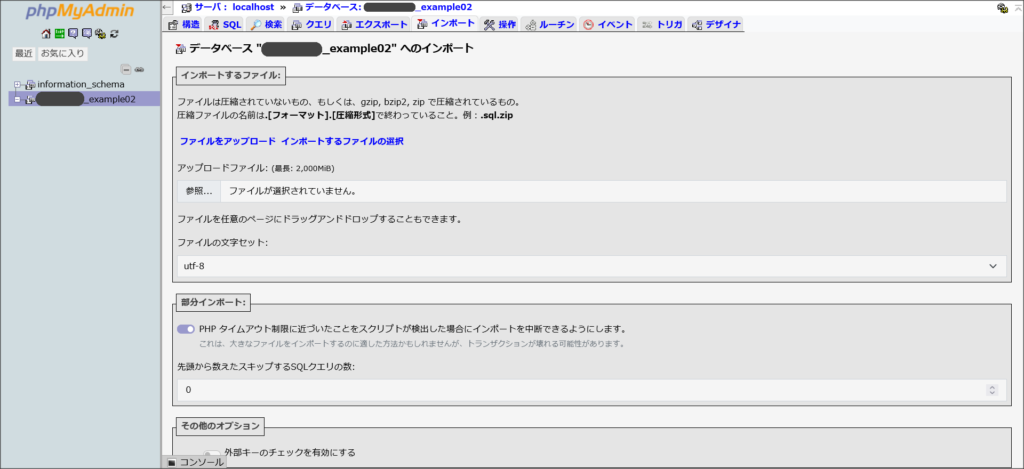
Task: Click the information_schema database icon
Action: coord(31,84)
